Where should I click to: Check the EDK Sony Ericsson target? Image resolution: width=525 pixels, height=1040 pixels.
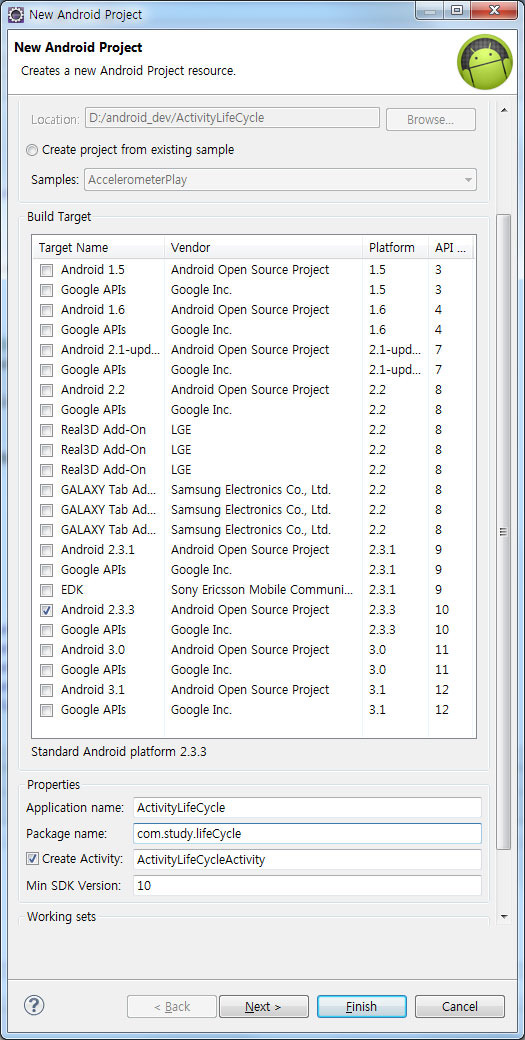[x=46, y=590]
